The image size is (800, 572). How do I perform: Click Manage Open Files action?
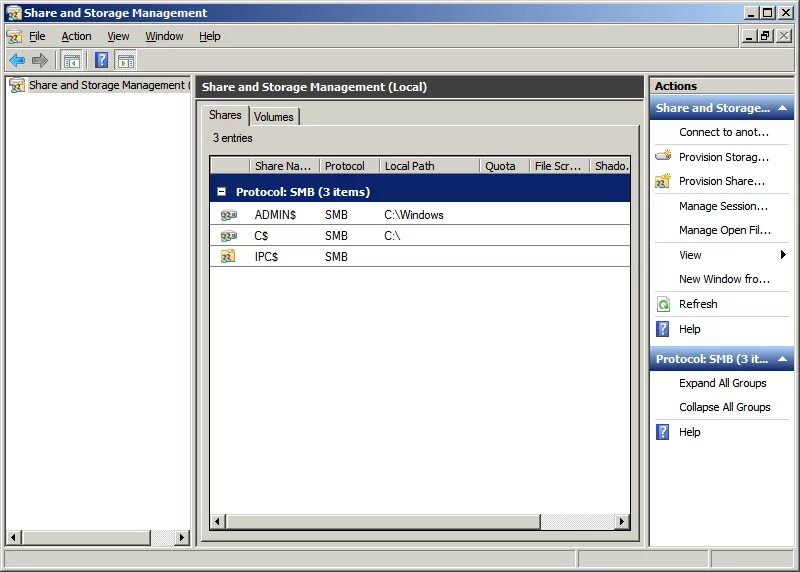tap(724, 230)
